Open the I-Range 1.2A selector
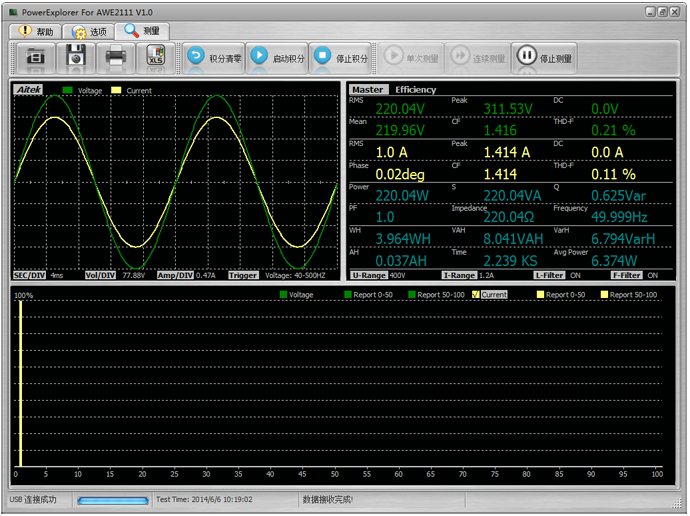 (x=486, y=275)
